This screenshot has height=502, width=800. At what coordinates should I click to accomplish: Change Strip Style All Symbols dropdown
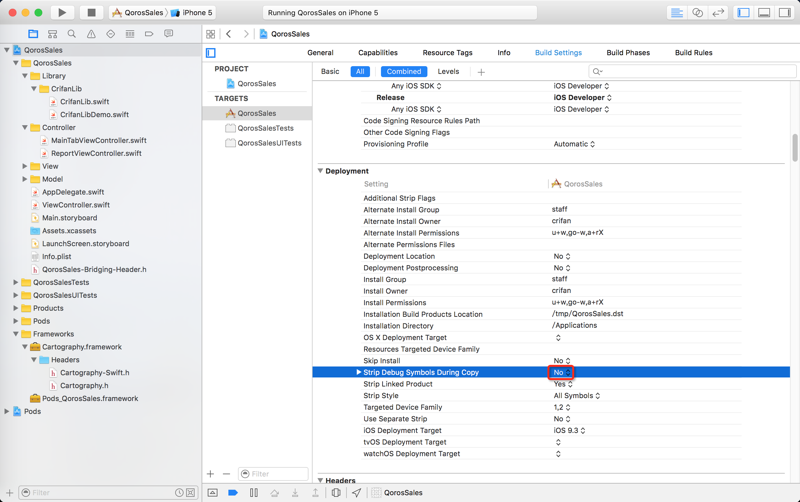pos(577,396)
